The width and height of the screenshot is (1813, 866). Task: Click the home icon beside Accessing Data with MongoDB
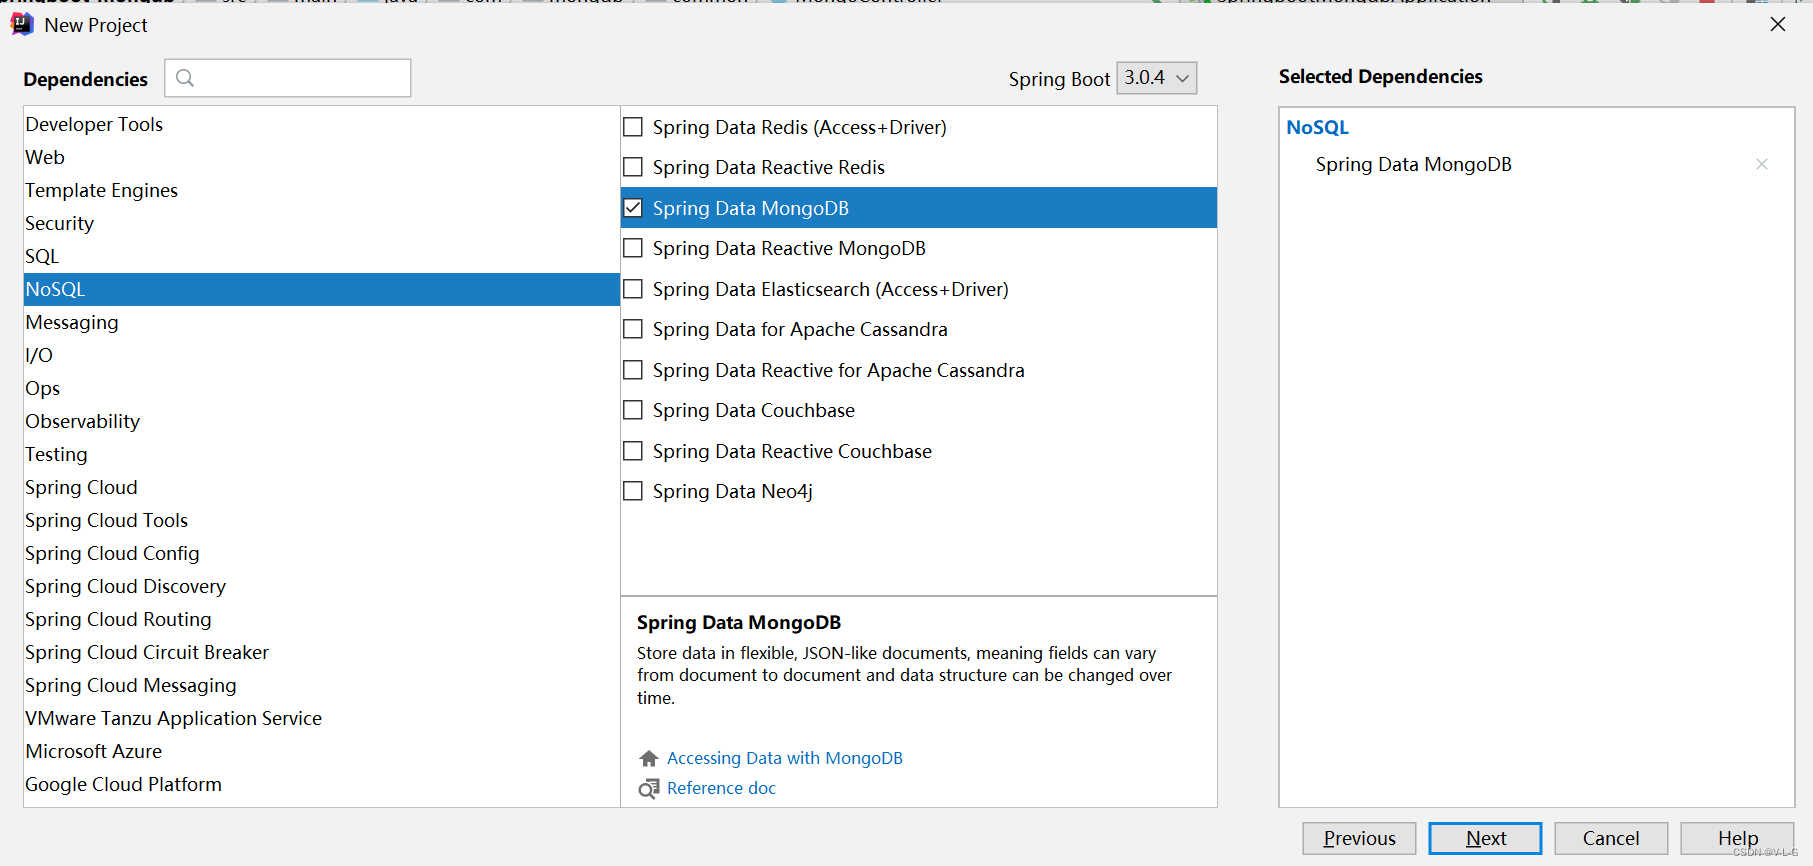click(x=649, y=758)
